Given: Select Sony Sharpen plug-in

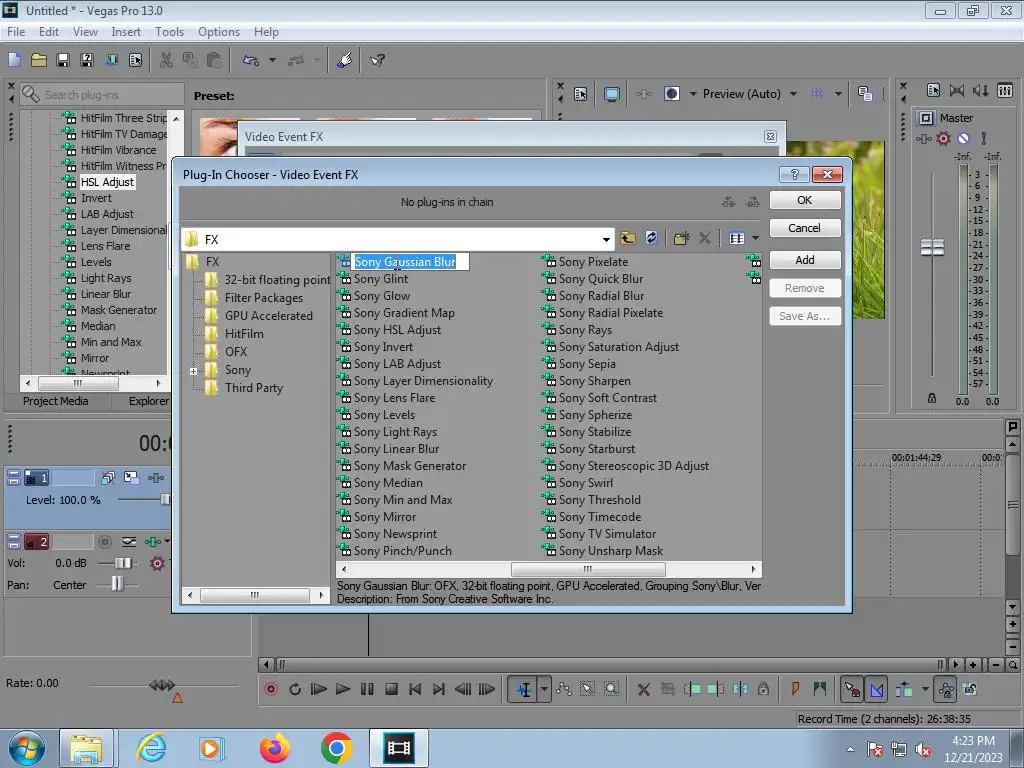Looking at the screenshot, I should pos(595,381).
